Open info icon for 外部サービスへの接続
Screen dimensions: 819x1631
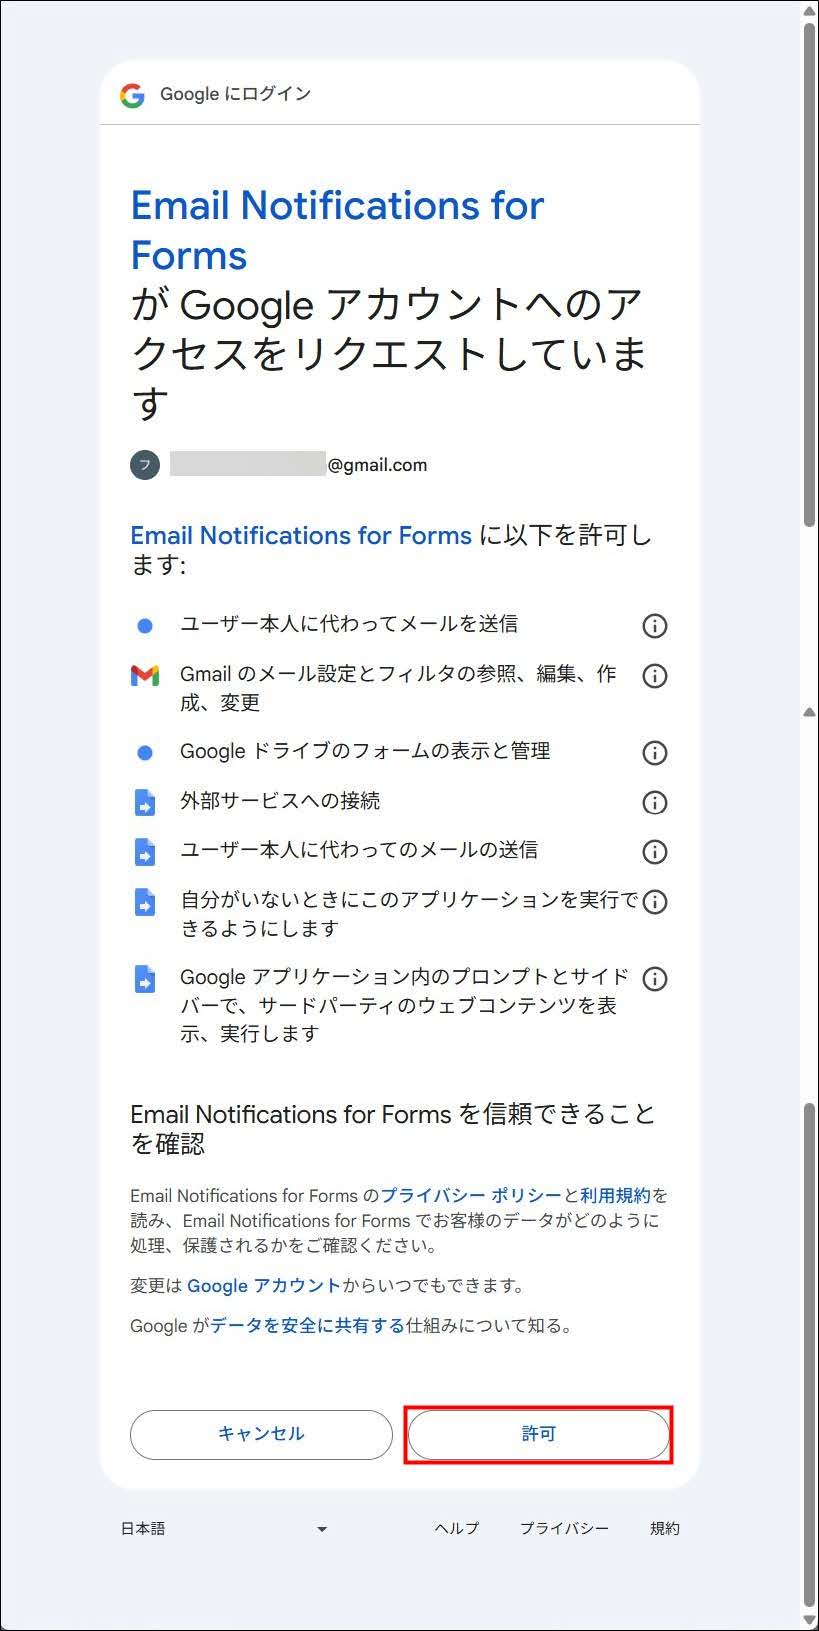(x=654, y=802)
